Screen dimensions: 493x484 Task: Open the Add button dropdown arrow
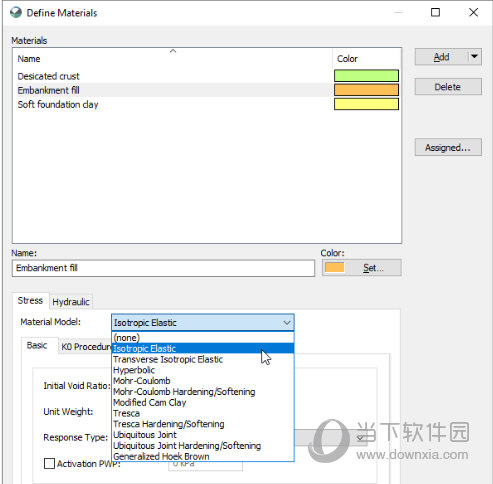point(474,57)
